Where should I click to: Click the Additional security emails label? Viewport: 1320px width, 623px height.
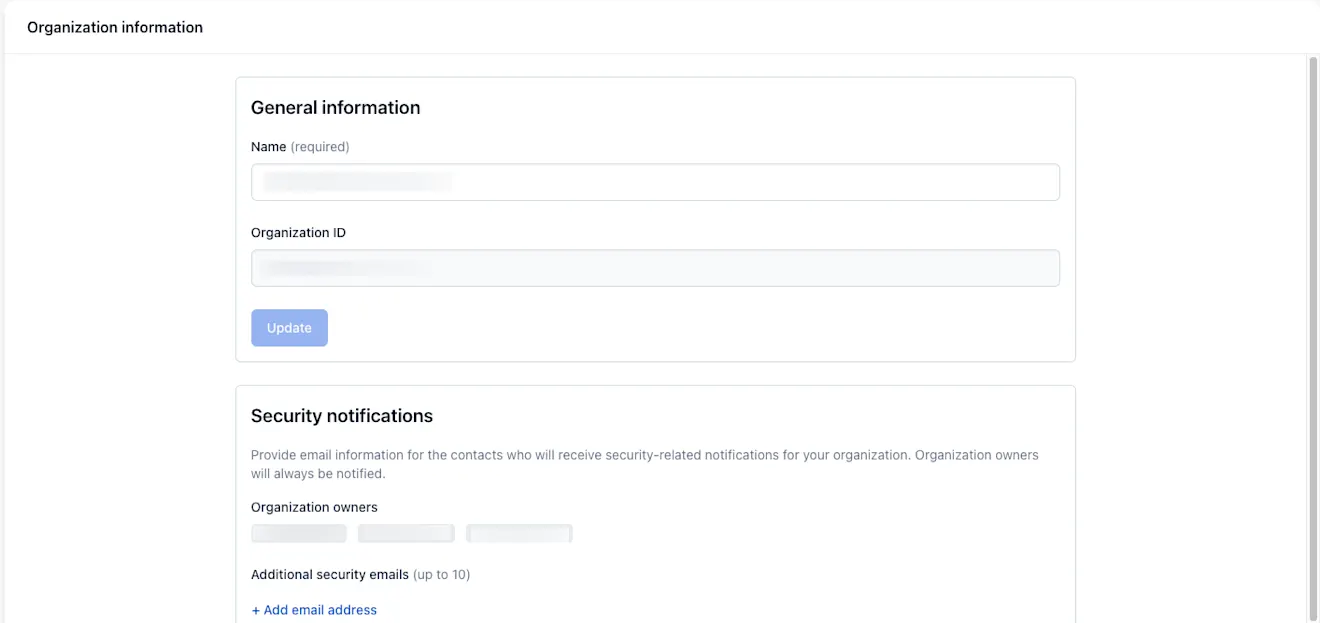330,575
